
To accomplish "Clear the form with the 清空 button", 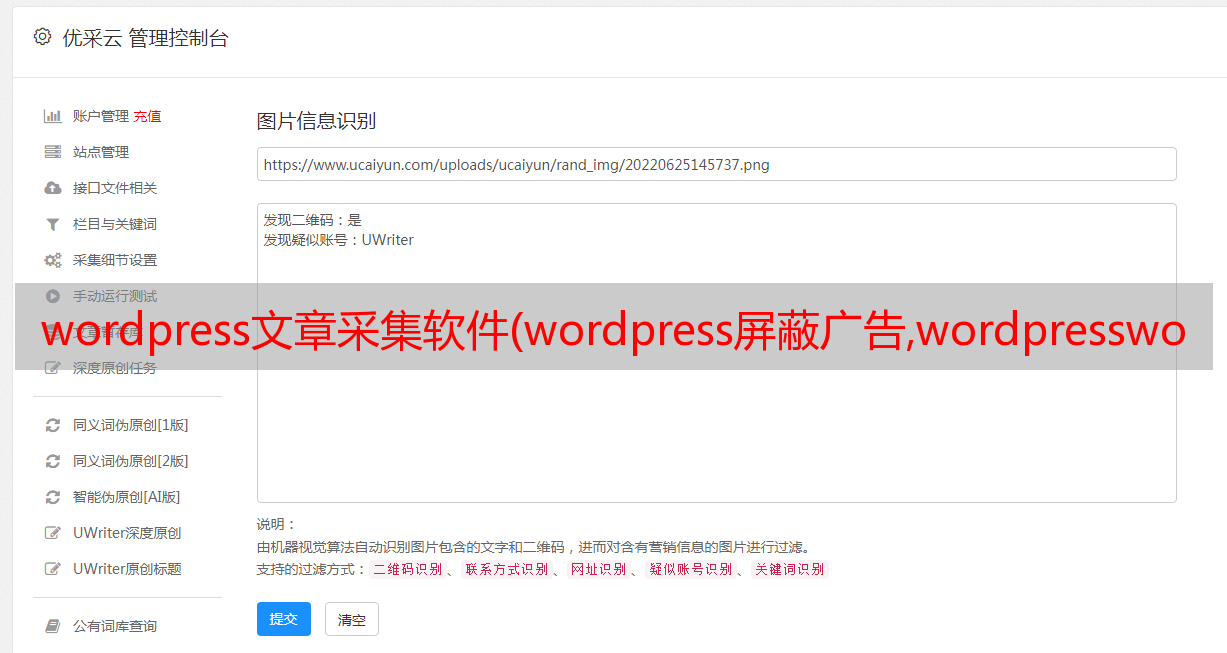I will [352, 619].
